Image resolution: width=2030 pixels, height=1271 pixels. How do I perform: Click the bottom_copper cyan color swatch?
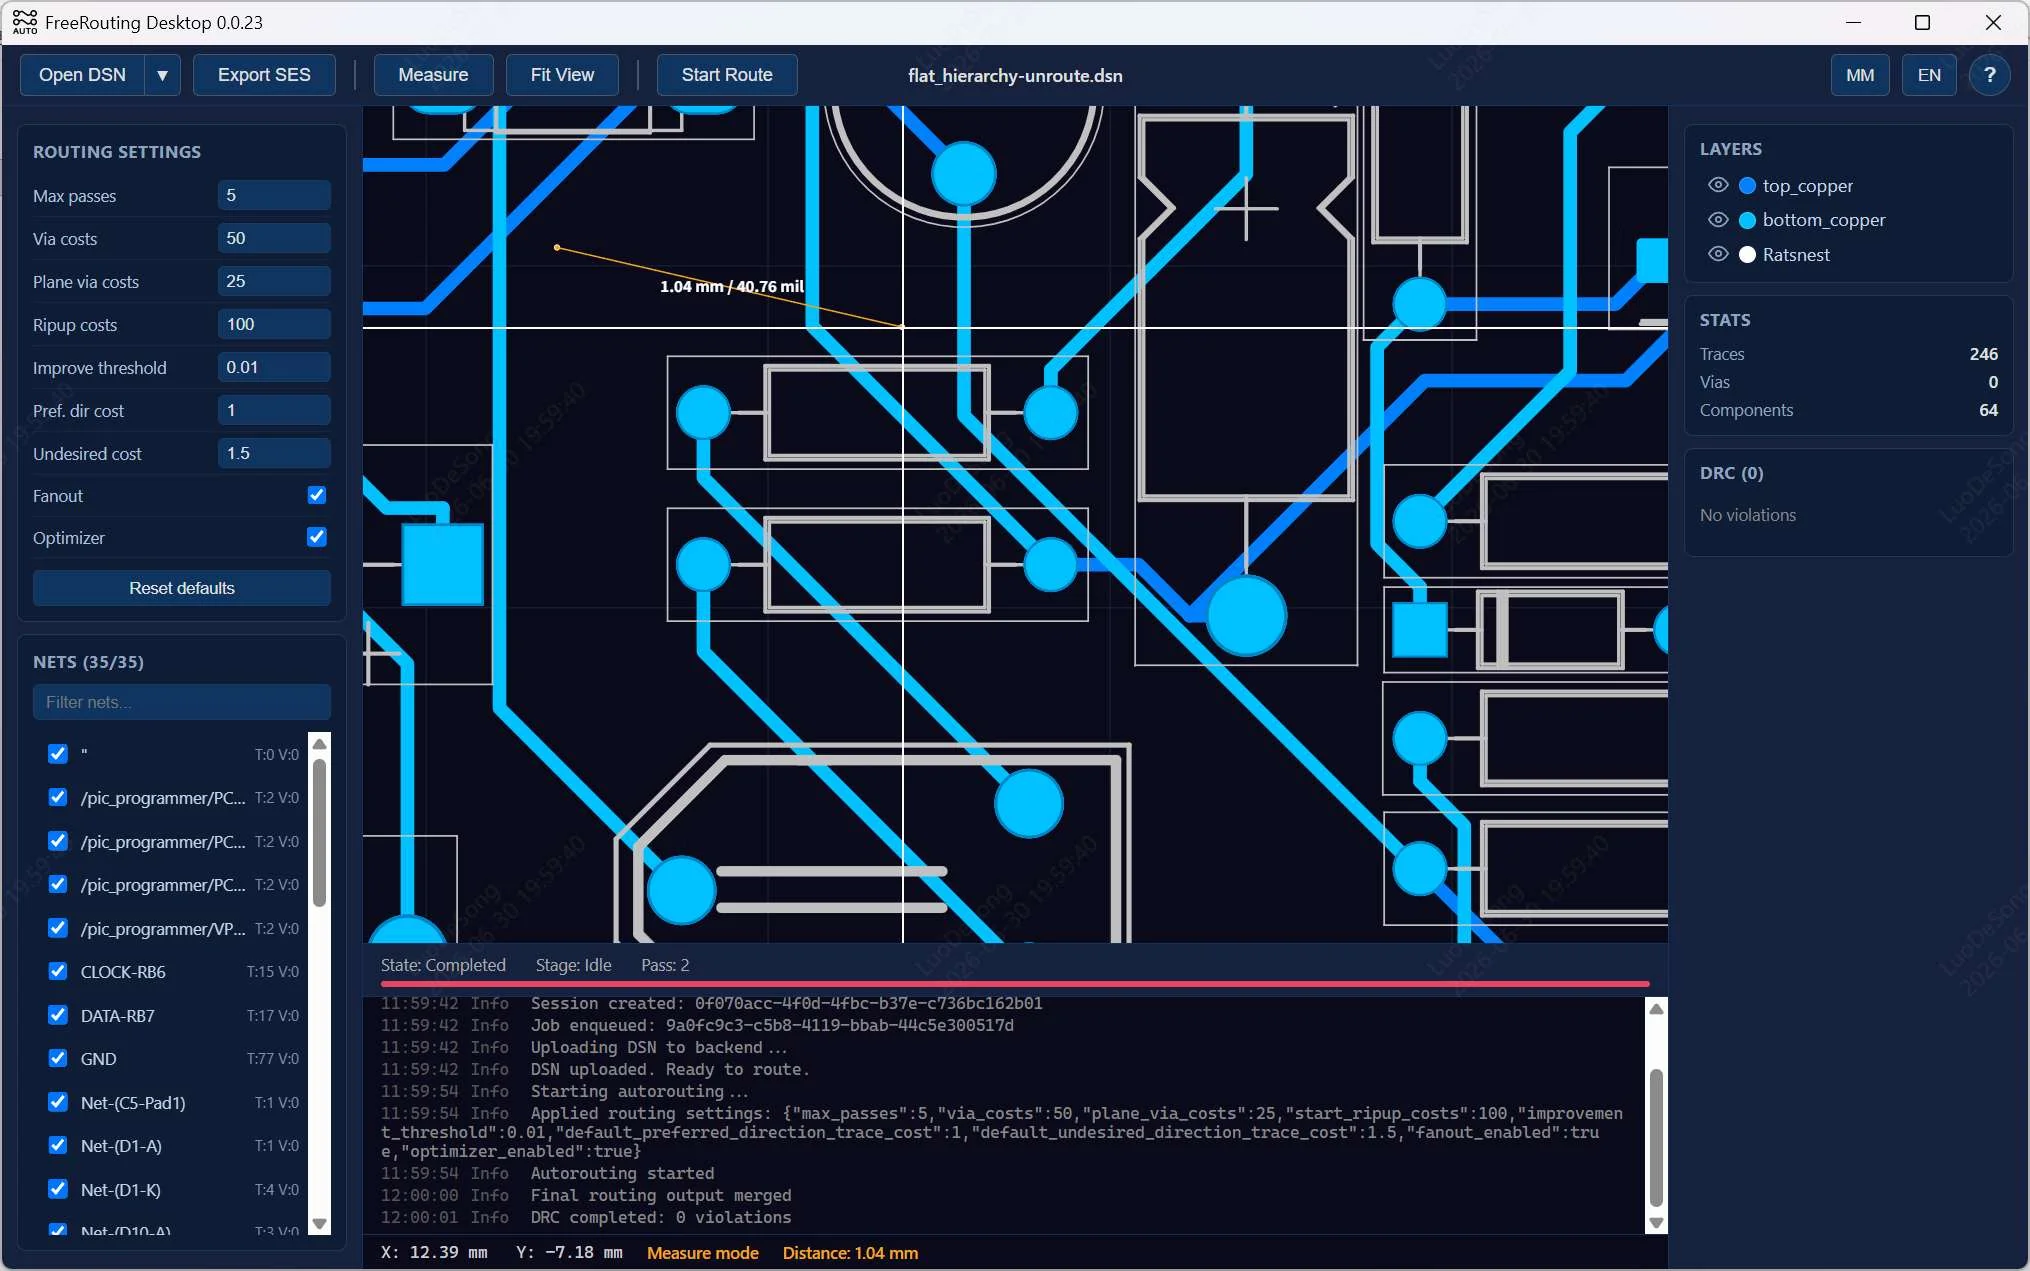pyautogui.click(x=1748, y=220)
